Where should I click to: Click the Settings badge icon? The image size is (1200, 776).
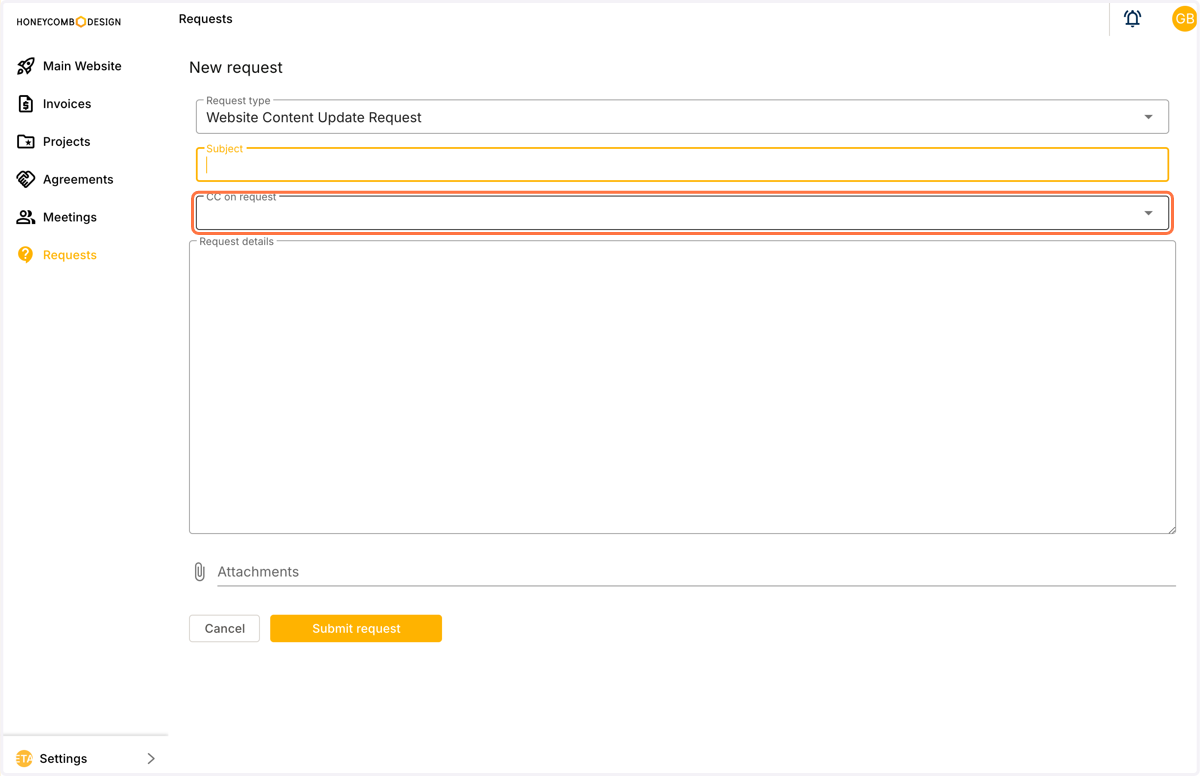[24, 759]
